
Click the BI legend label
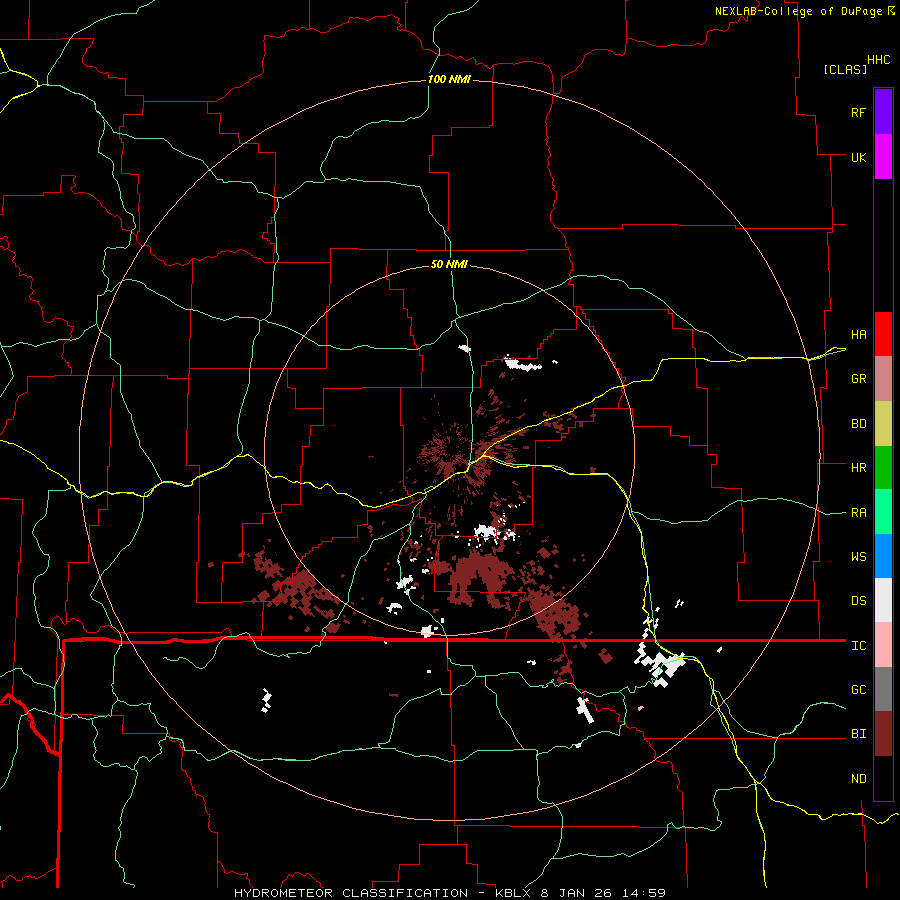(859, 734)
